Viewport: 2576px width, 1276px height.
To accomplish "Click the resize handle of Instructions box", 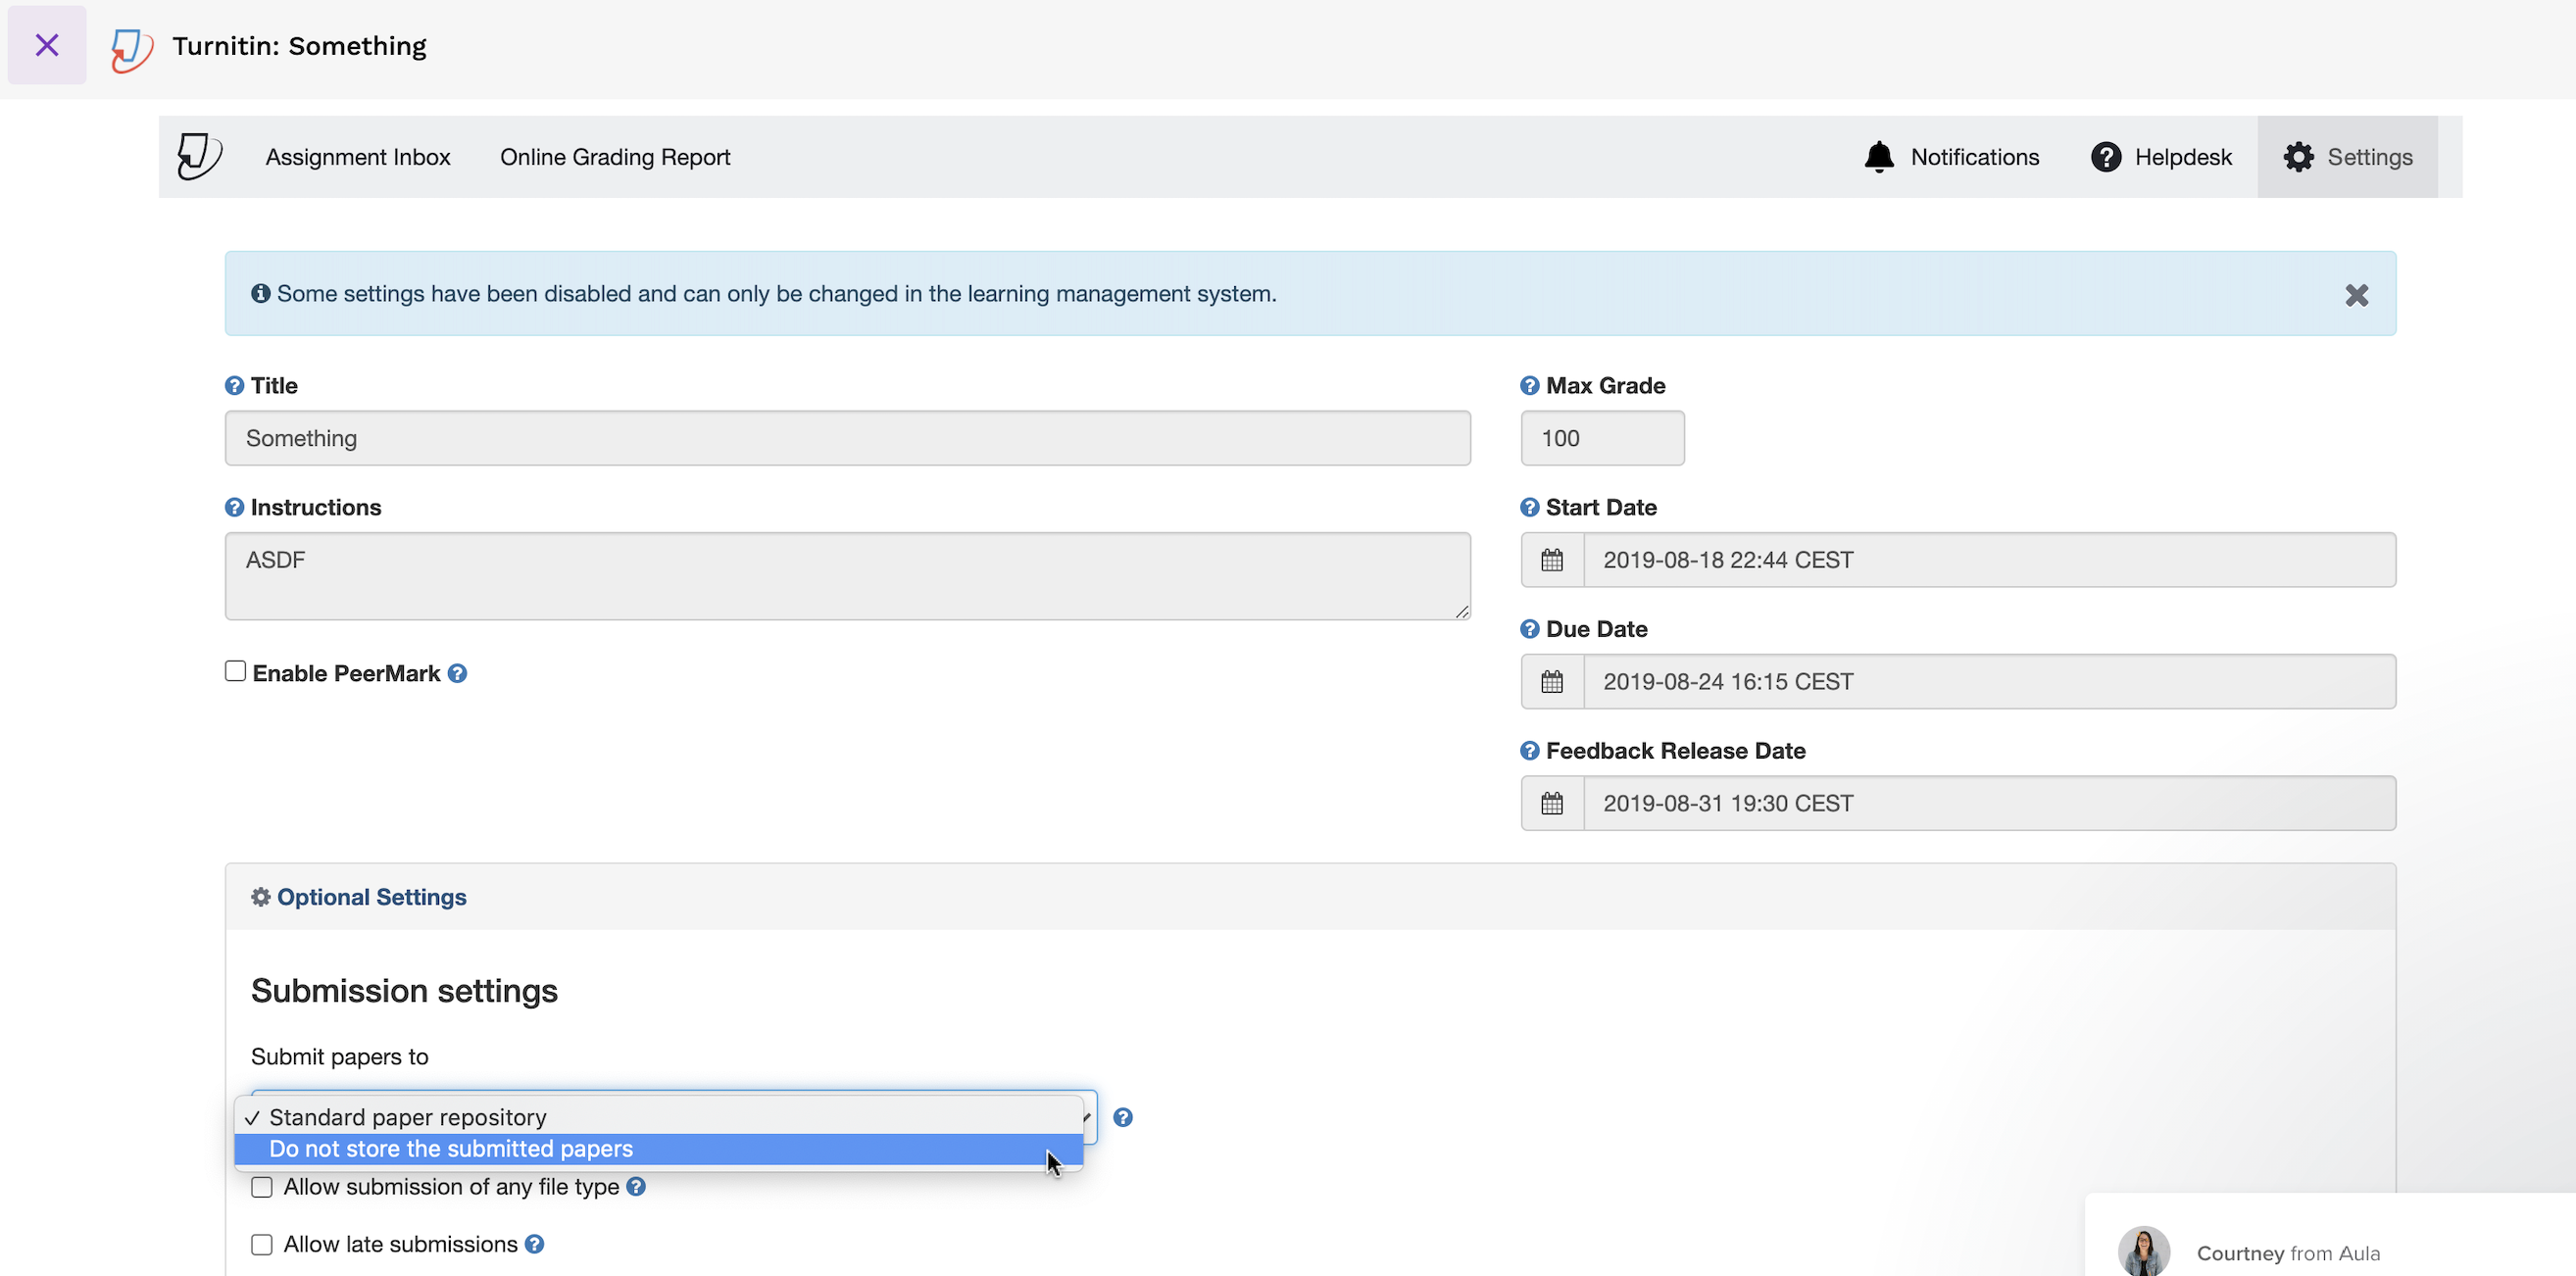I will point(1462,612).
